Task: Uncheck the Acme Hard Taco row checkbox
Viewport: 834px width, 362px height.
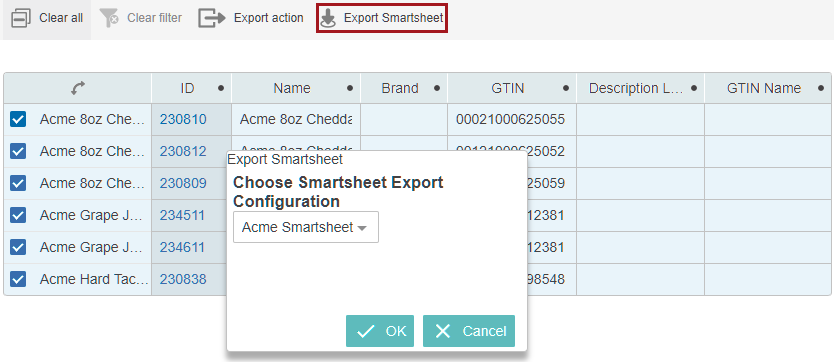Action: pos(18,279)
